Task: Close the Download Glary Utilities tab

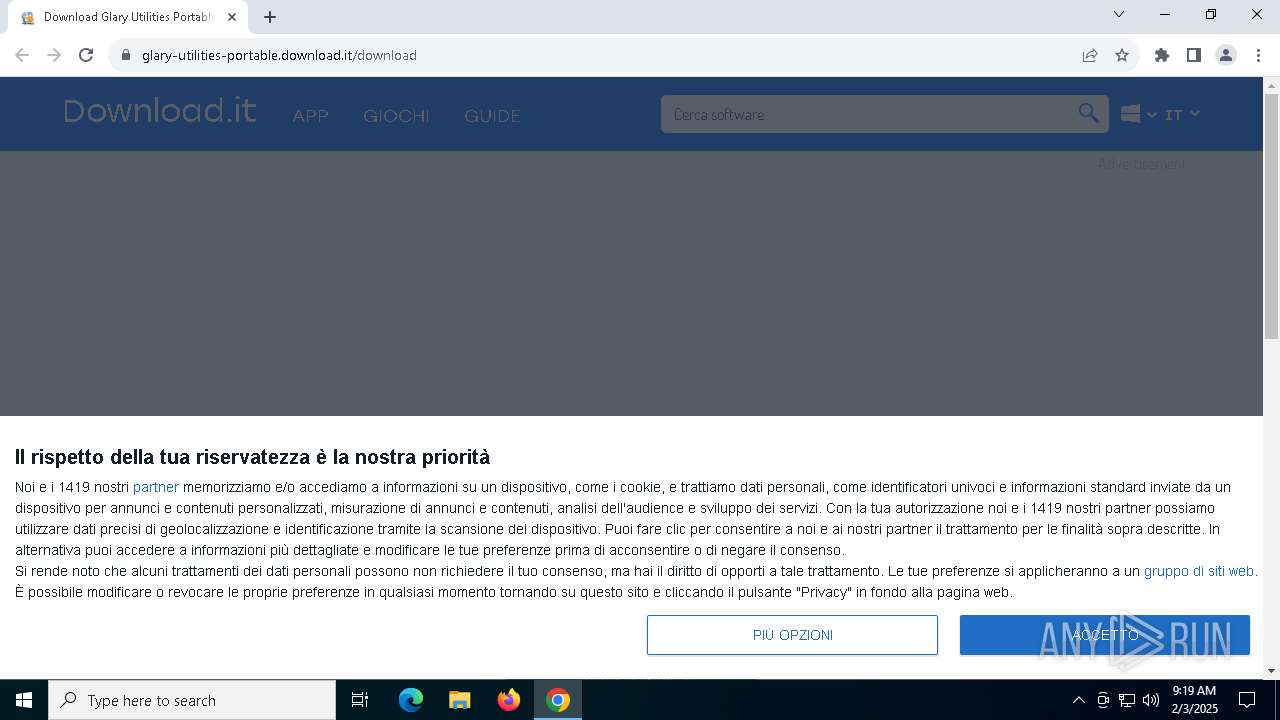Action: tap(232, 17)
